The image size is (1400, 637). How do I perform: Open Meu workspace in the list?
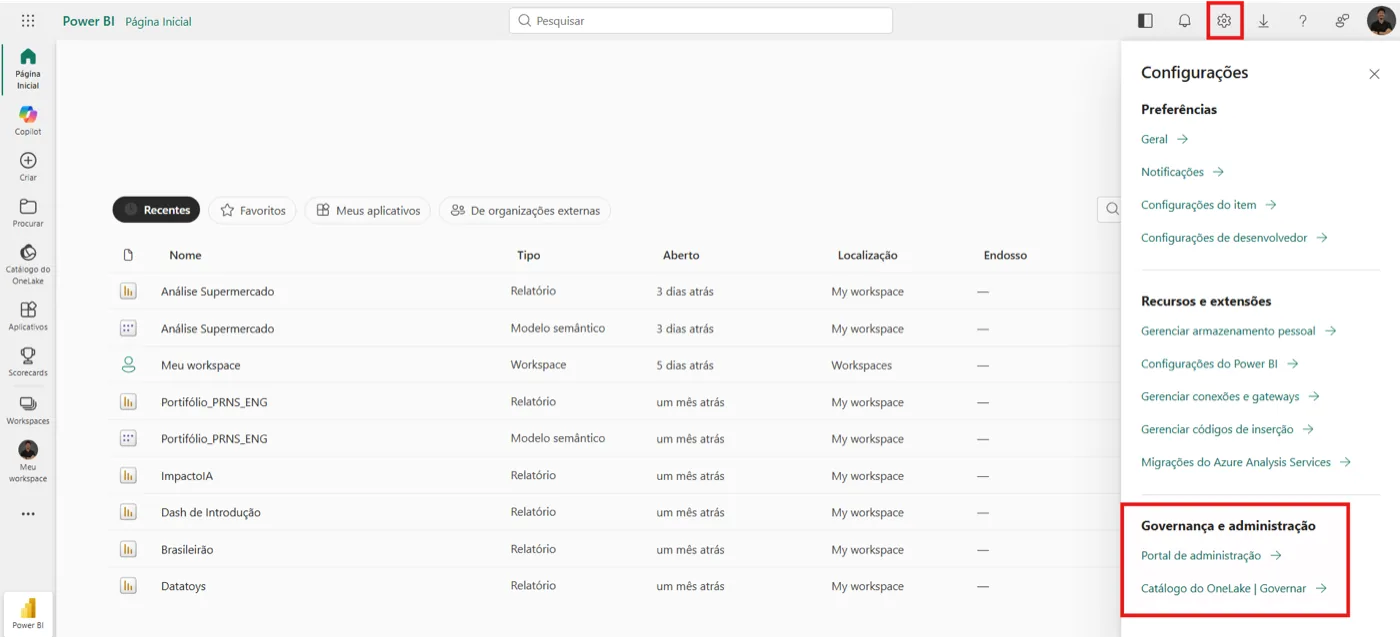200,365
